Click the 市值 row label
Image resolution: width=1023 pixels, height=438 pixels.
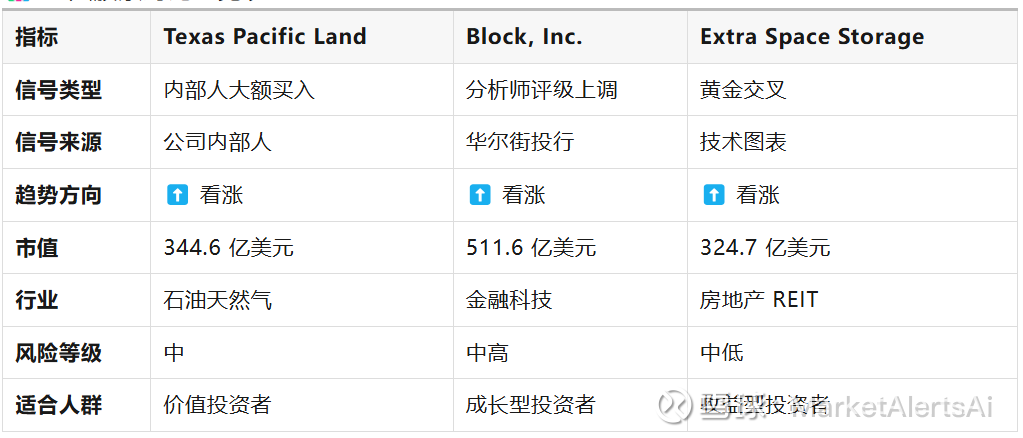click(37, 247)
